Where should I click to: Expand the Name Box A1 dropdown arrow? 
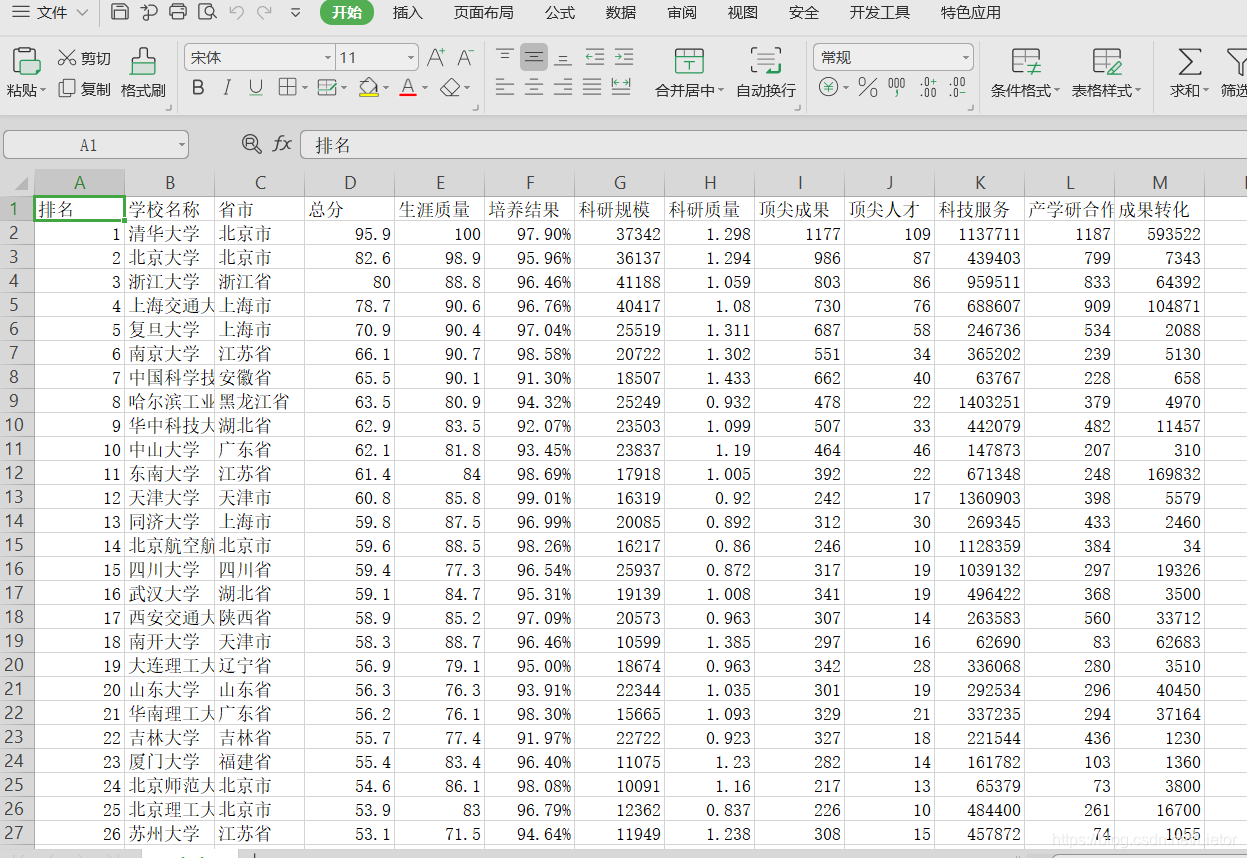coord(181,145)
